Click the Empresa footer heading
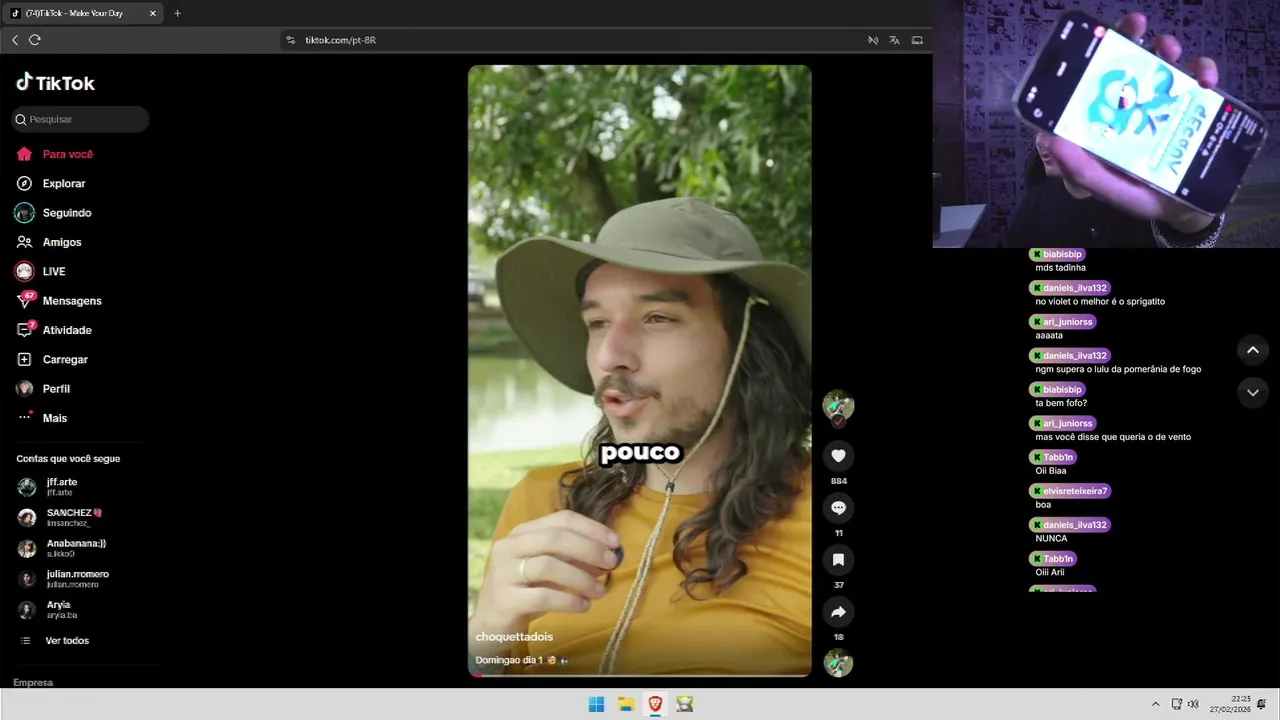1280x720 pixels. 33,682
